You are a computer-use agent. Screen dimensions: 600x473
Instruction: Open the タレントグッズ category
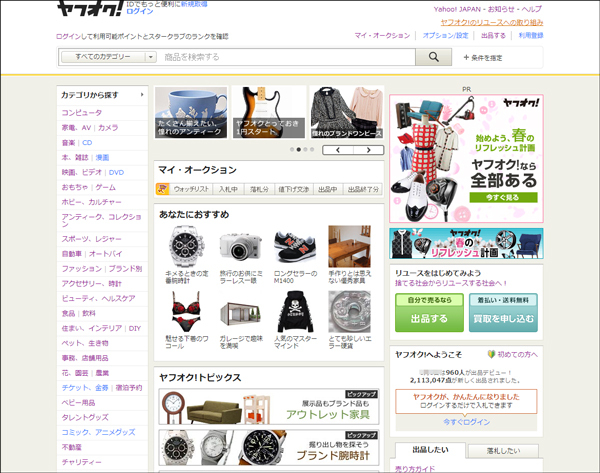click(x=85, y=417)
